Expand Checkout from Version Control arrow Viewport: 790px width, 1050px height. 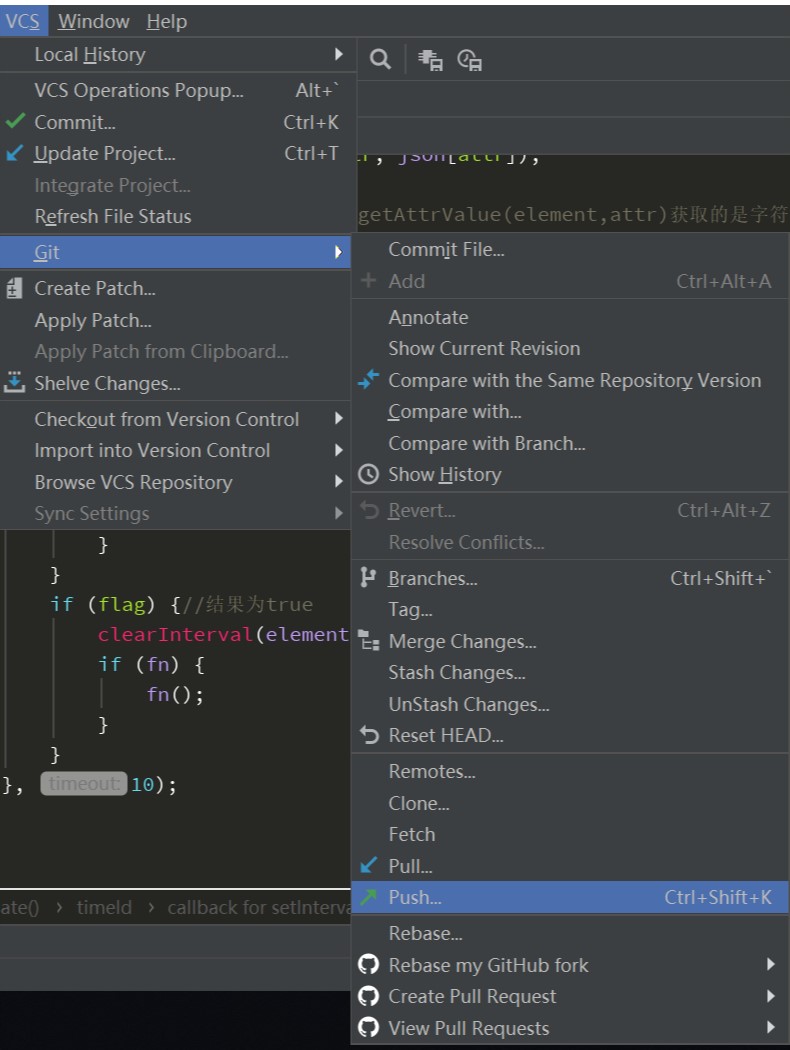click(339, 419)
